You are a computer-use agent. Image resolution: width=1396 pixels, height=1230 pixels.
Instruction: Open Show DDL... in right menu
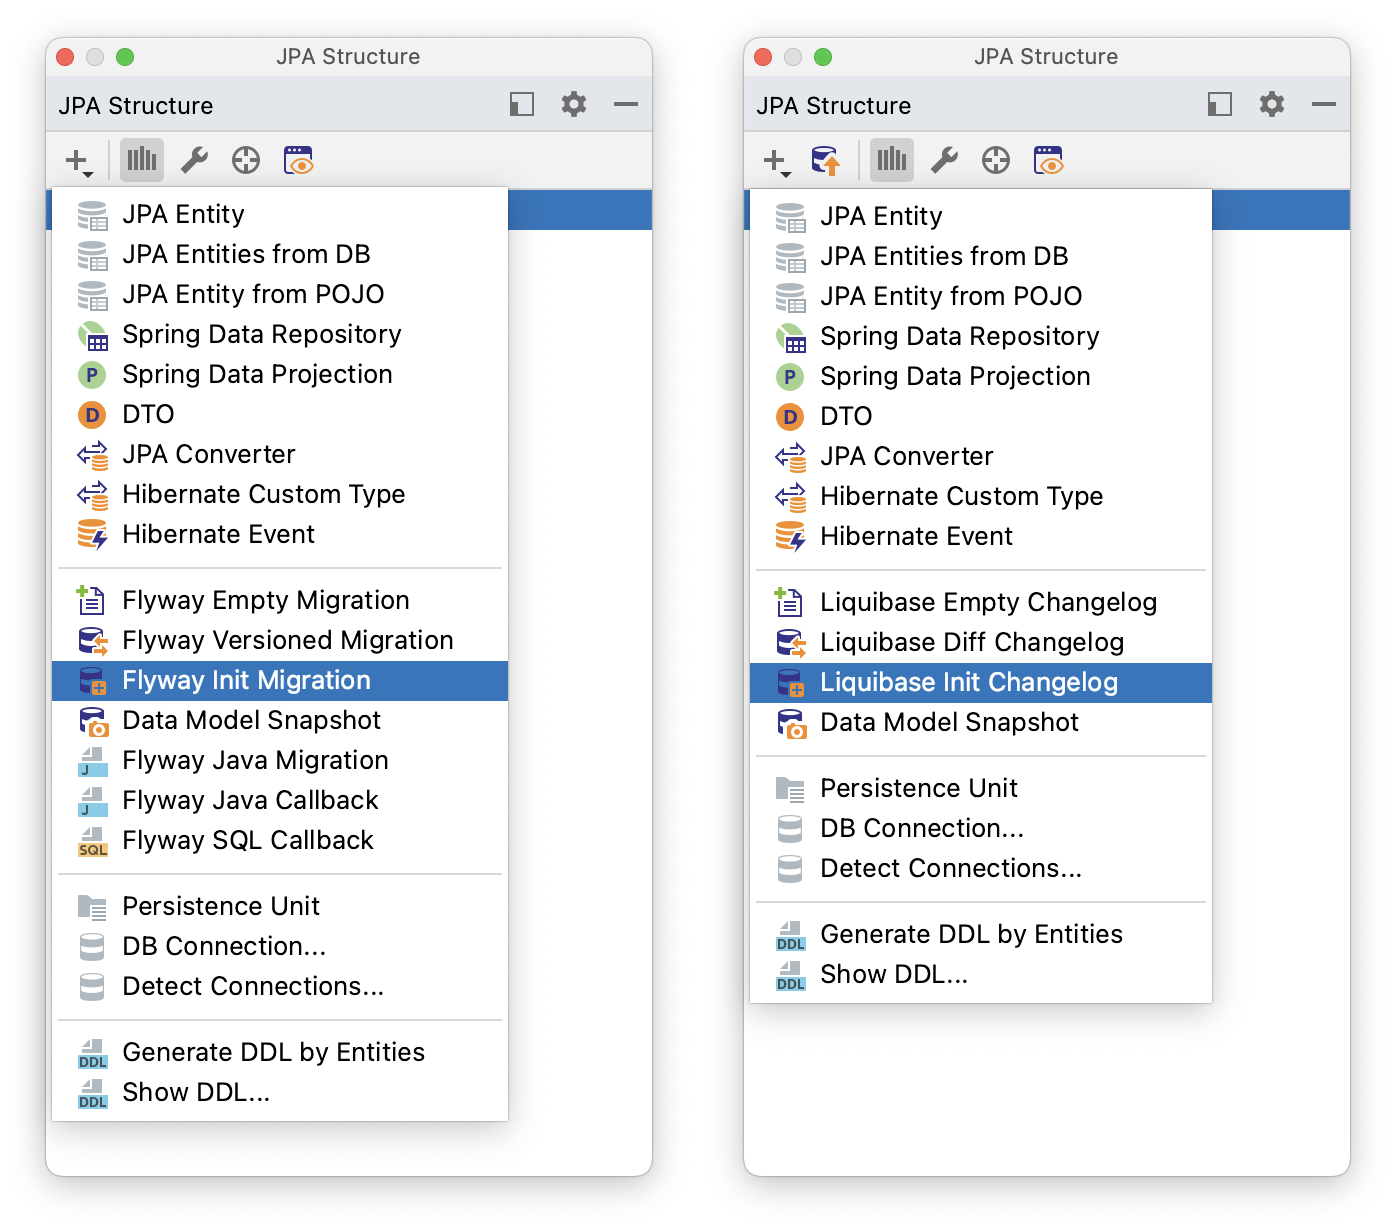point(981,975)
